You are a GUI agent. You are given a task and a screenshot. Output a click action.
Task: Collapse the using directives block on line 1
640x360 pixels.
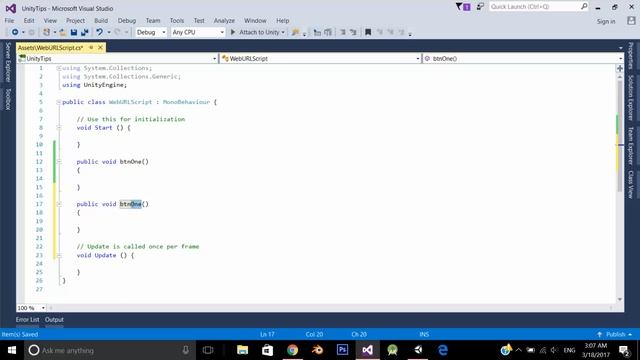pyautogui.click(x=59, y=68)
